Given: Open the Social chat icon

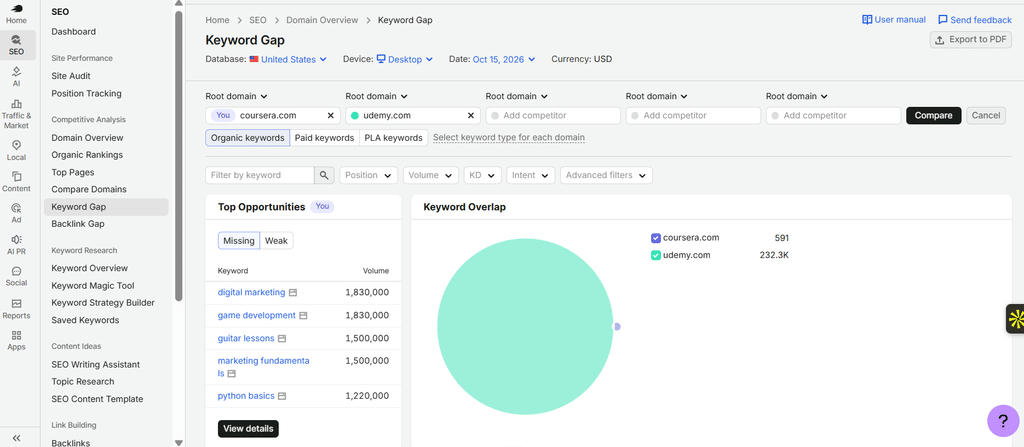Looking at the screenshot, I should (x=16, y=276).
